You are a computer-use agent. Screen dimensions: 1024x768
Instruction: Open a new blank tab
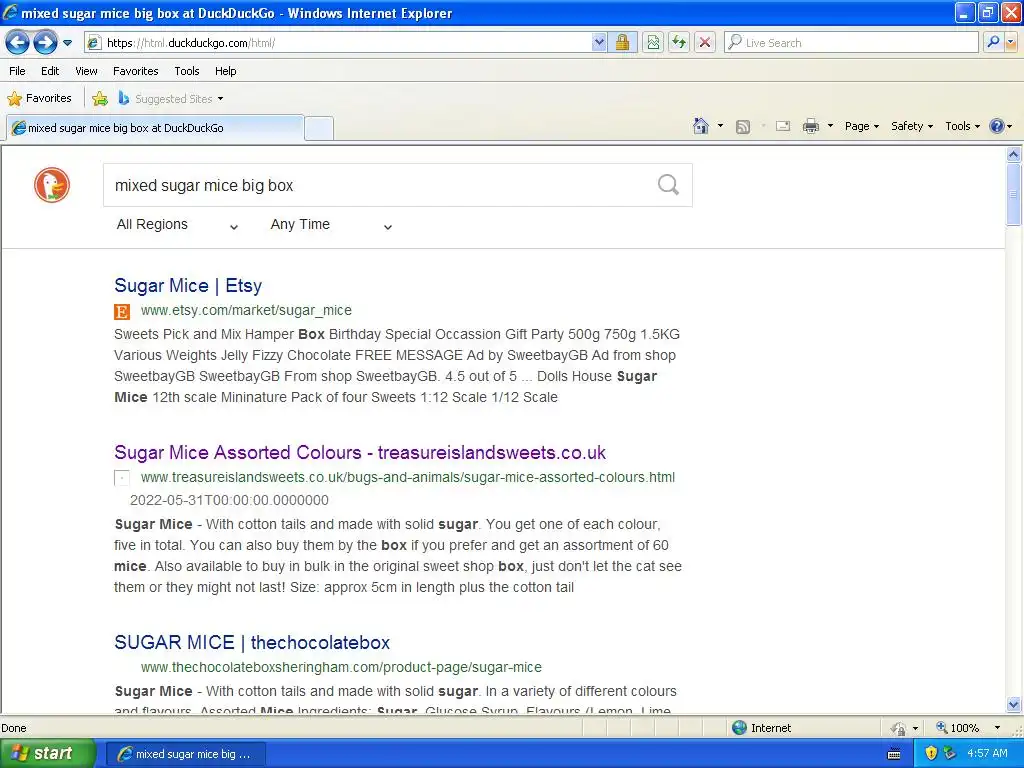[x=319, y=128]
